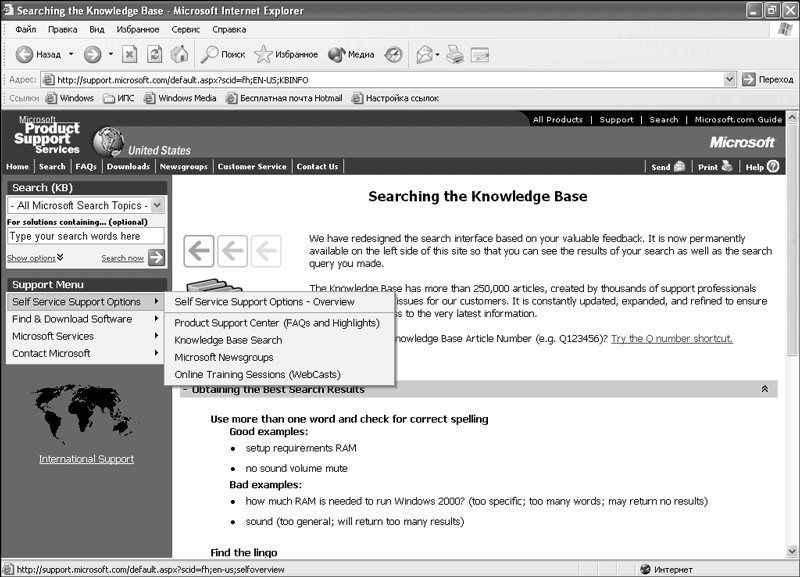Click the Send envelope icon on the page
Viewport: 800px width, 577px height.
[680, 166]
